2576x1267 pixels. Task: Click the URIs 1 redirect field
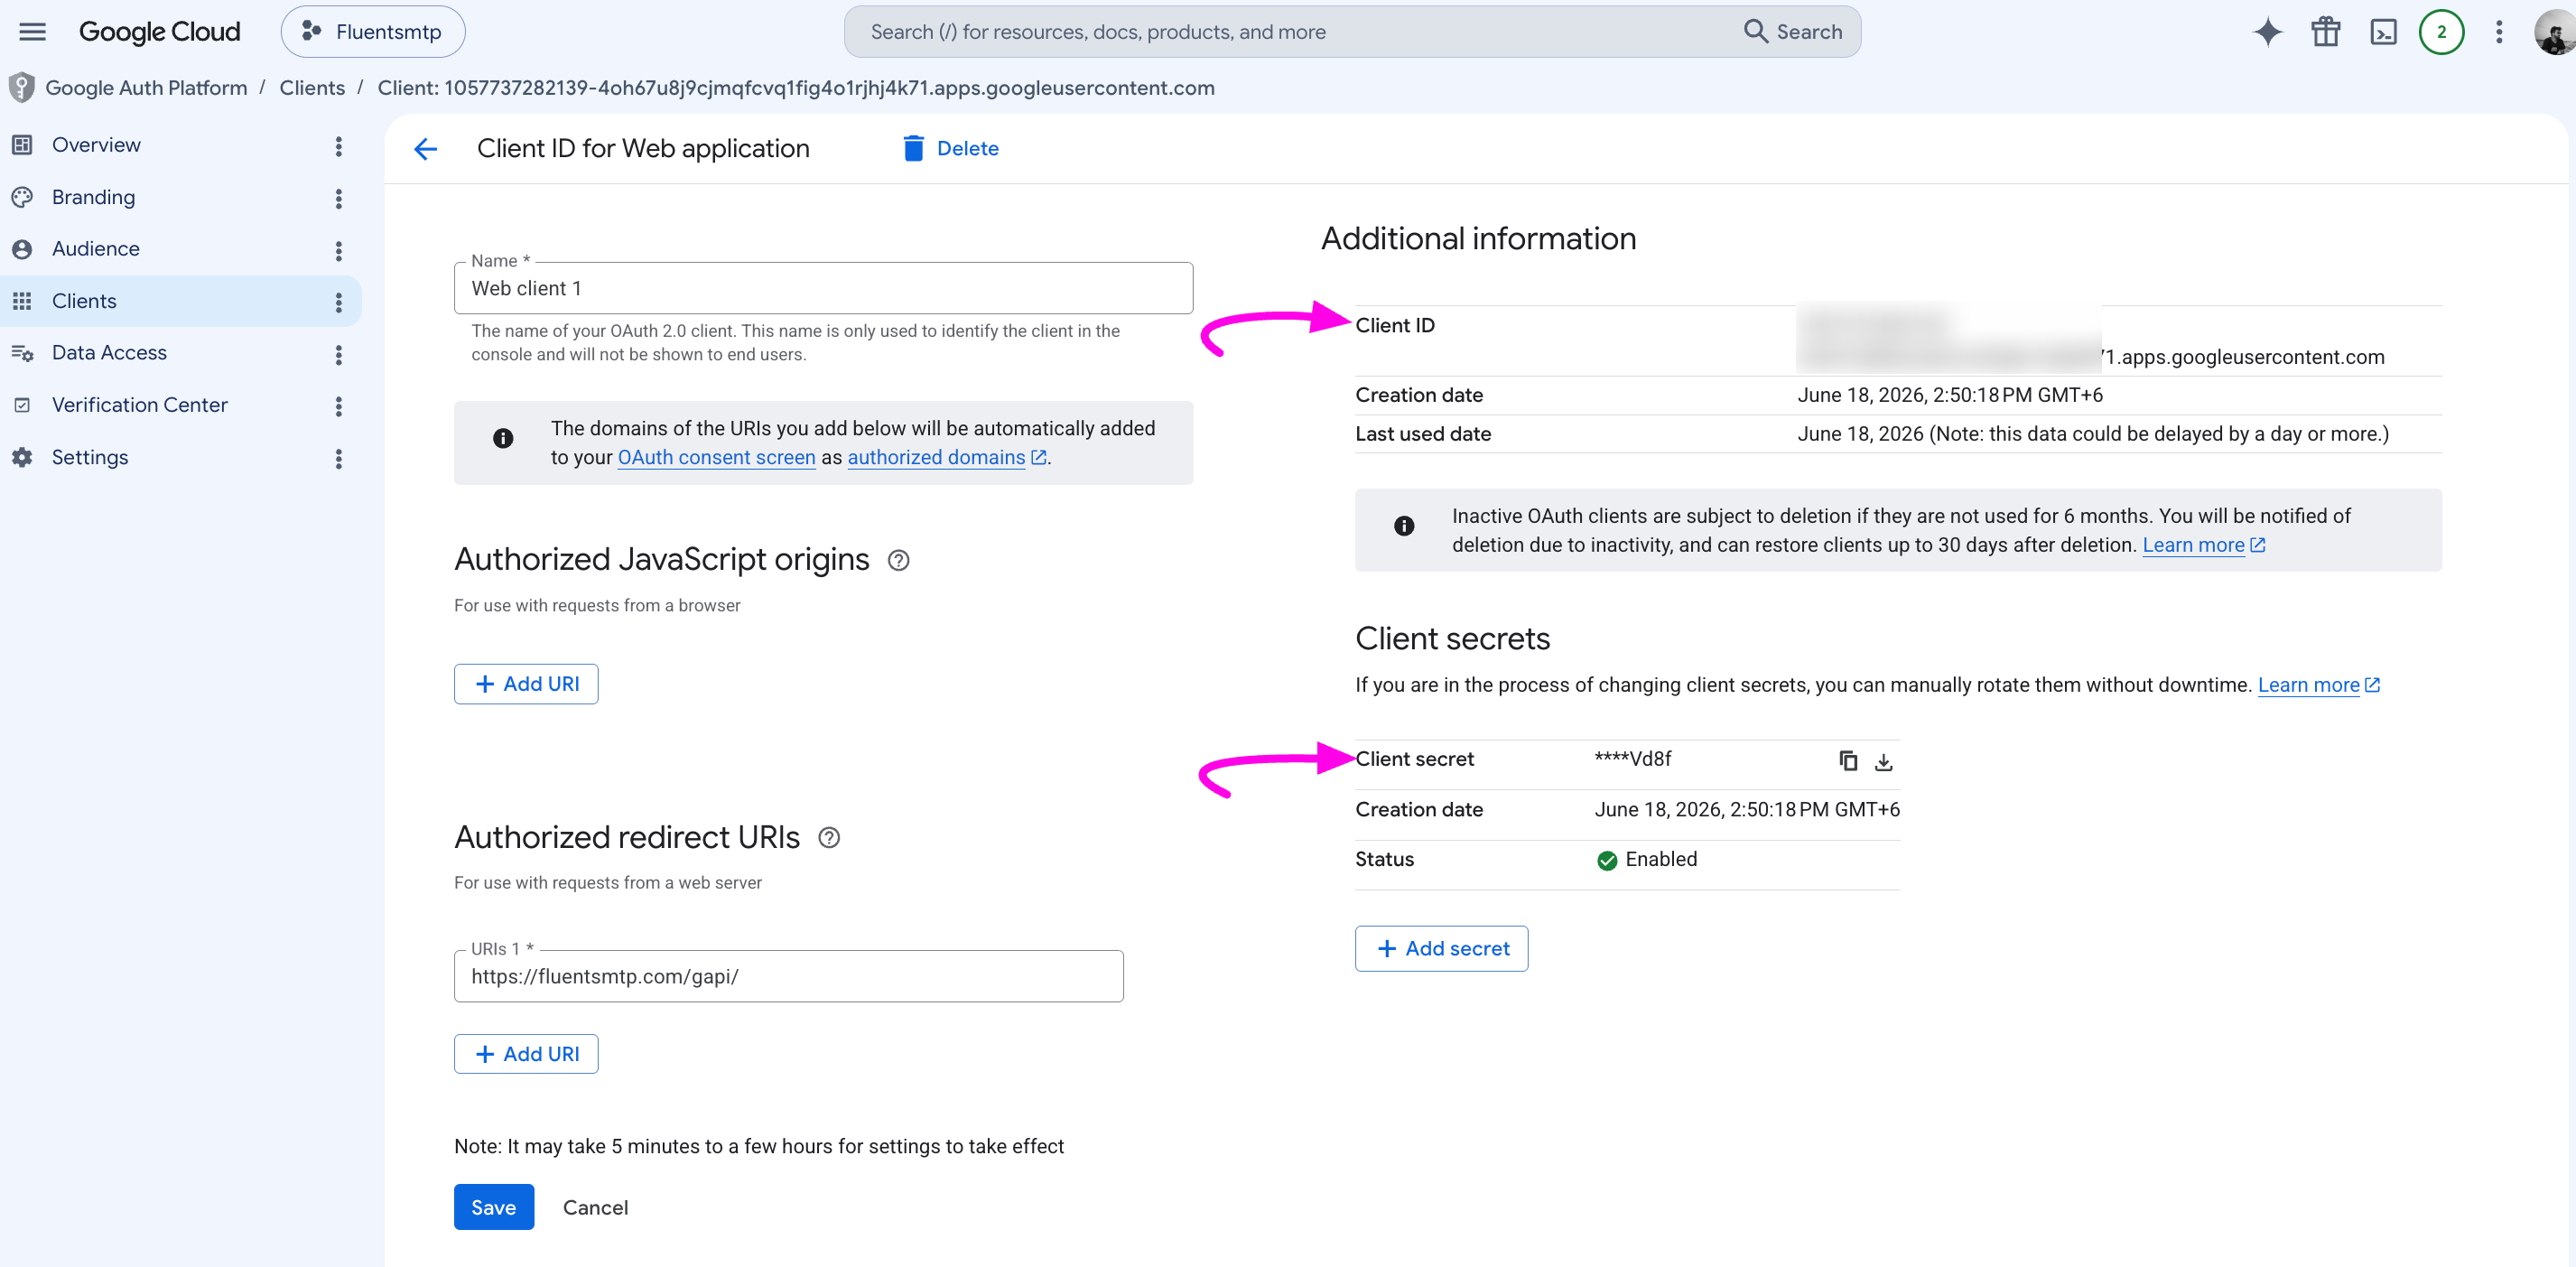[788, 976]
